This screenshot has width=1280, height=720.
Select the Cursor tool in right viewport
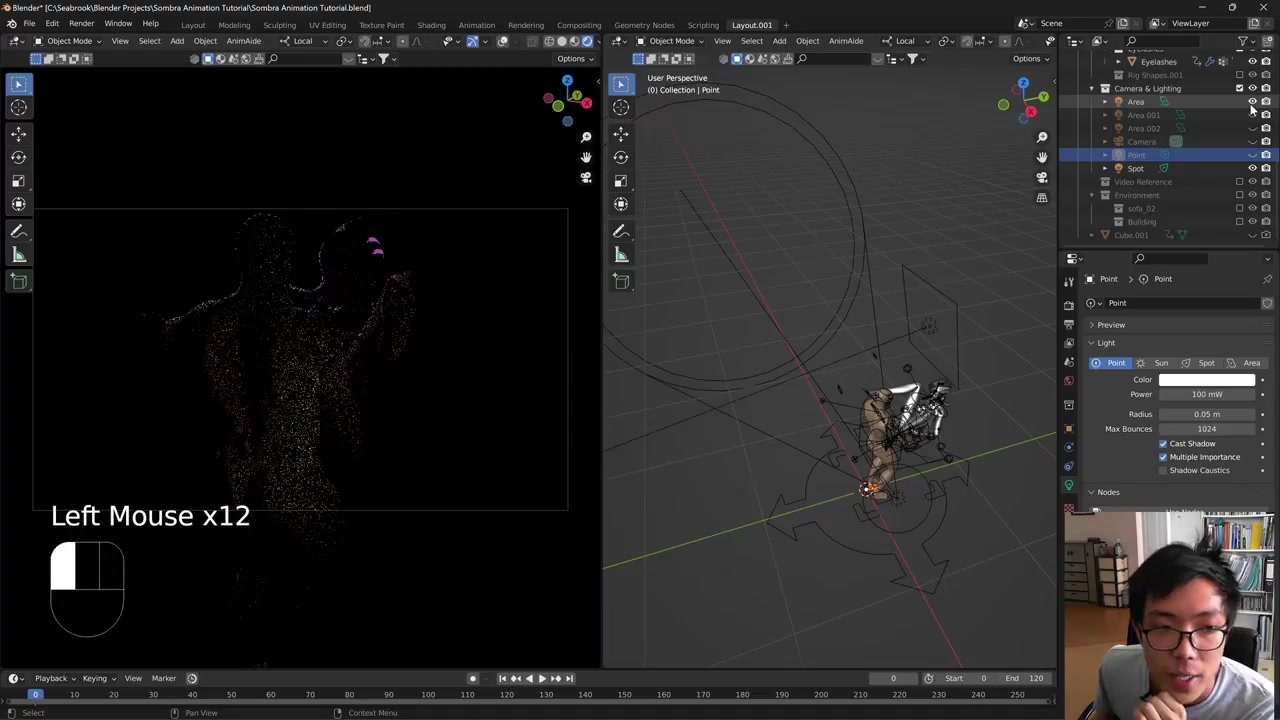tap(620, 108)
